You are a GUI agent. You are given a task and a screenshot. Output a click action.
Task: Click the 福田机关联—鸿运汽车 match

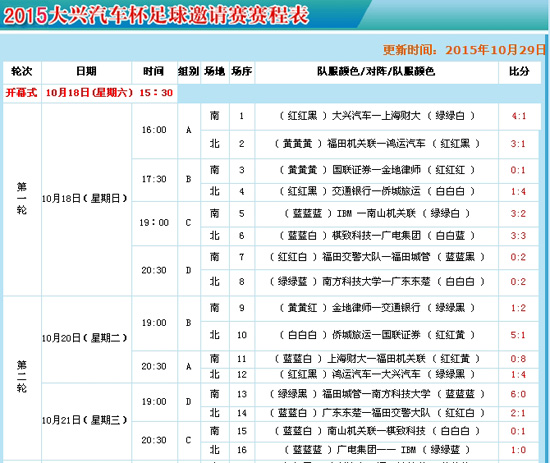[377, 144]
